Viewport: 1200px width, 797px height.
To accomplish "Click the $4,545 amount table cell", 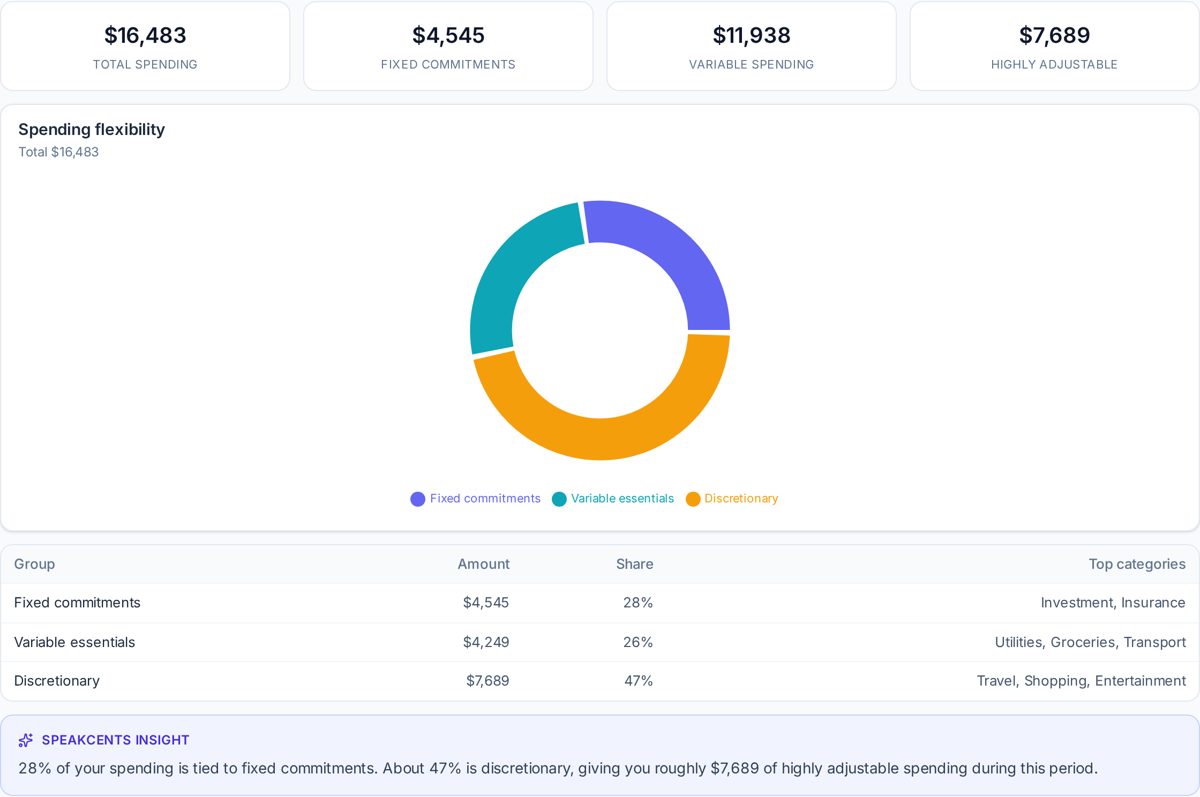I will pos(486,603).
